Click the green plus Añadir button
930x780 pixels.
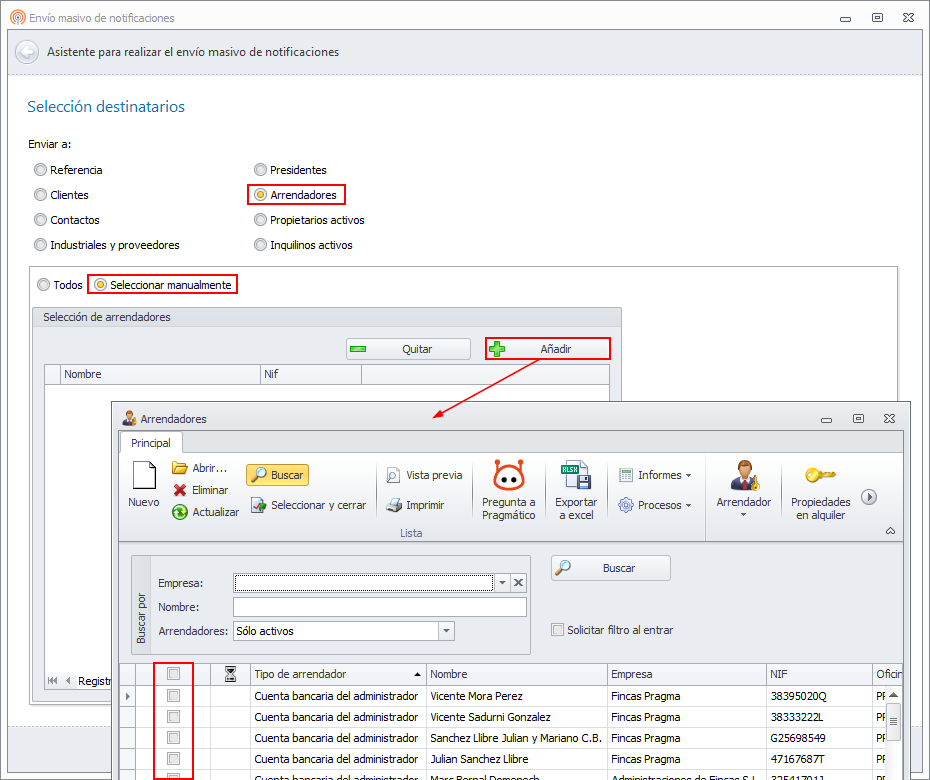pyautogui.click(x=547, y=349)
